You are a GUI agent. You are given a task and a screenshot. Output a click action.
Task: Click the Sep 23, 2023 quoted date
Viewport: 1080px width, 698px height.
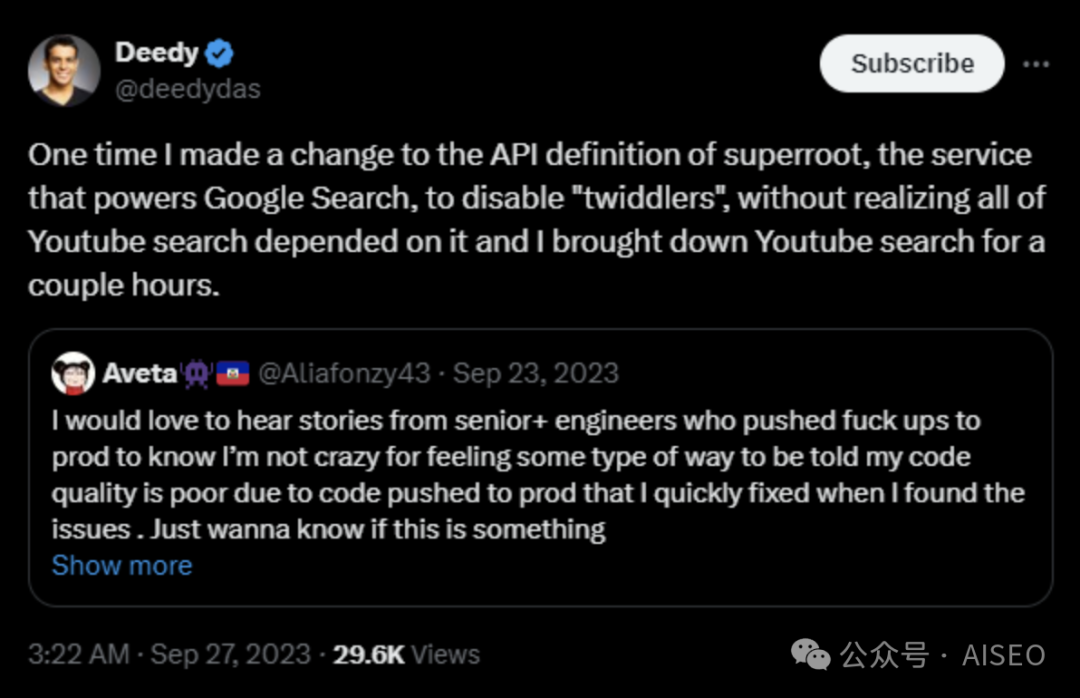click(x=536, y=374)
